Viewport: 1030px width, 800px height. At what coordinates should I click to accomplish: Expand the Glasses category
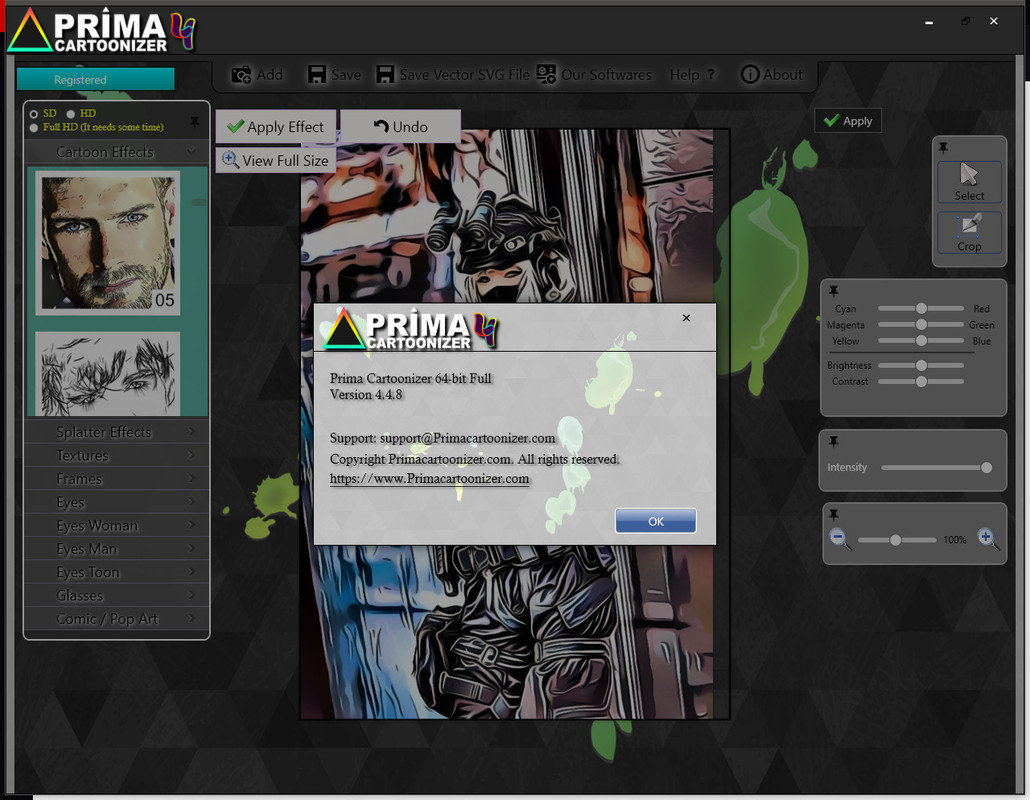point(116,595)
